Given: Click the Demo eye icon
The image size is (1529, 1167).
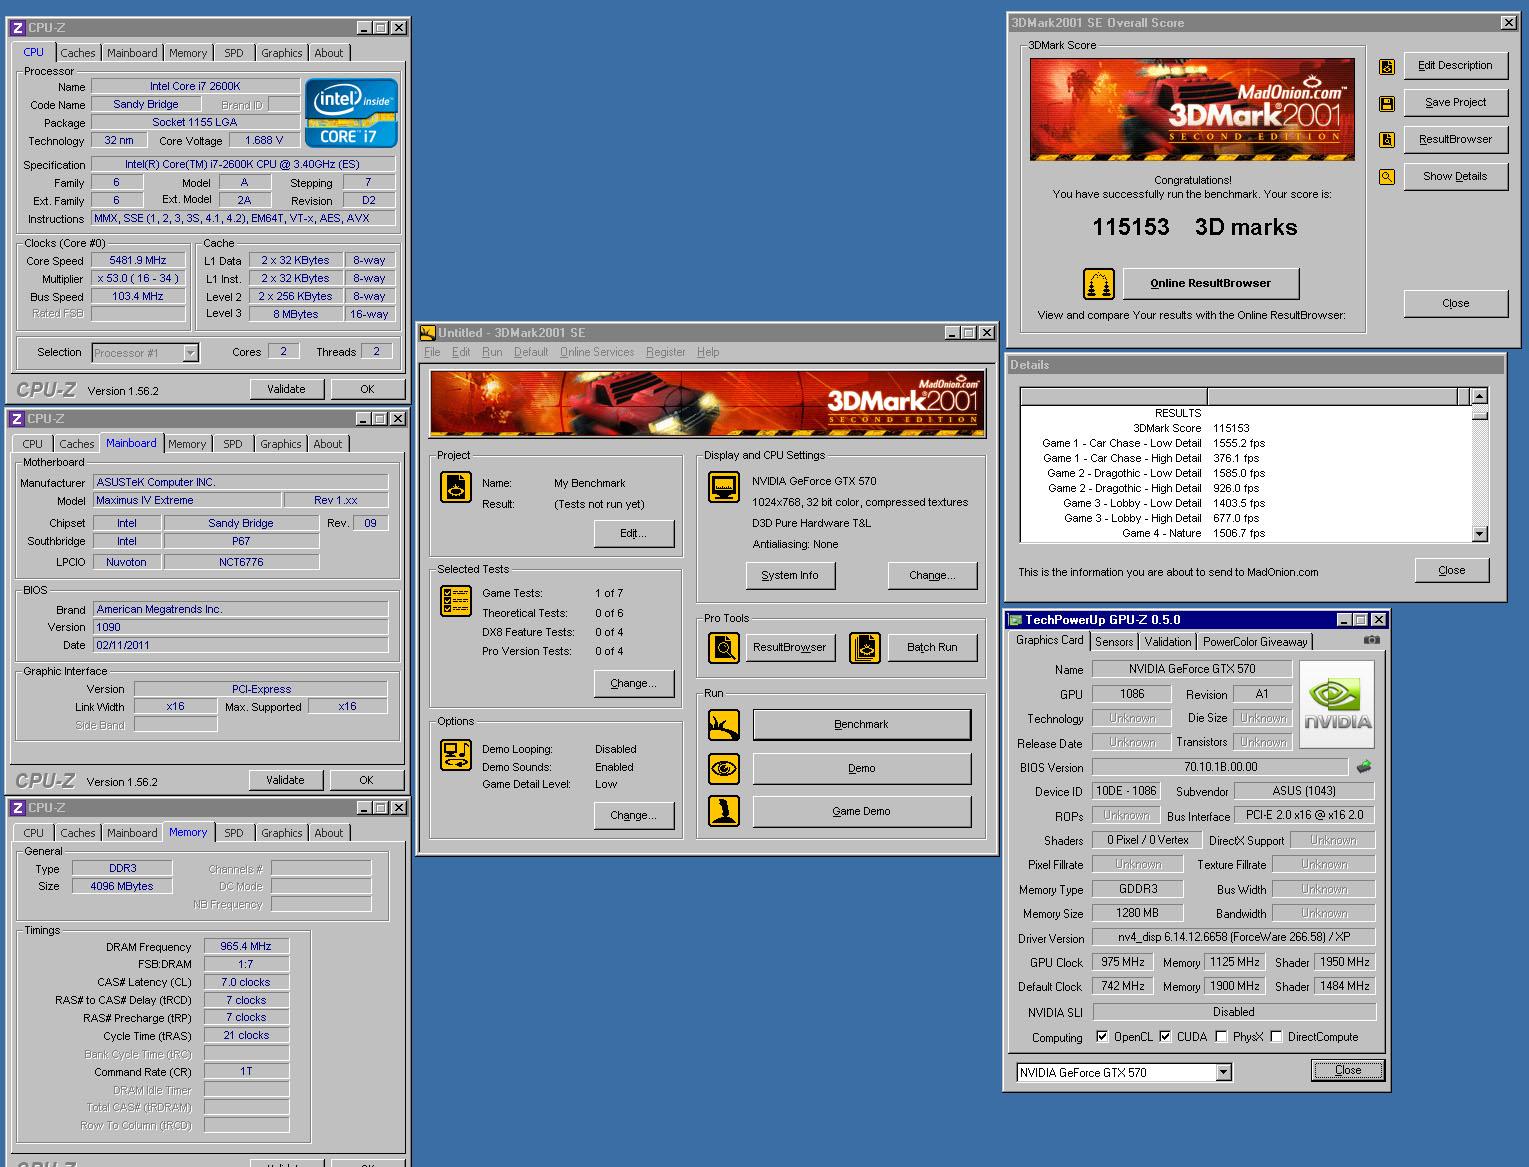Looking at the screenshot, I should point(724,768).
